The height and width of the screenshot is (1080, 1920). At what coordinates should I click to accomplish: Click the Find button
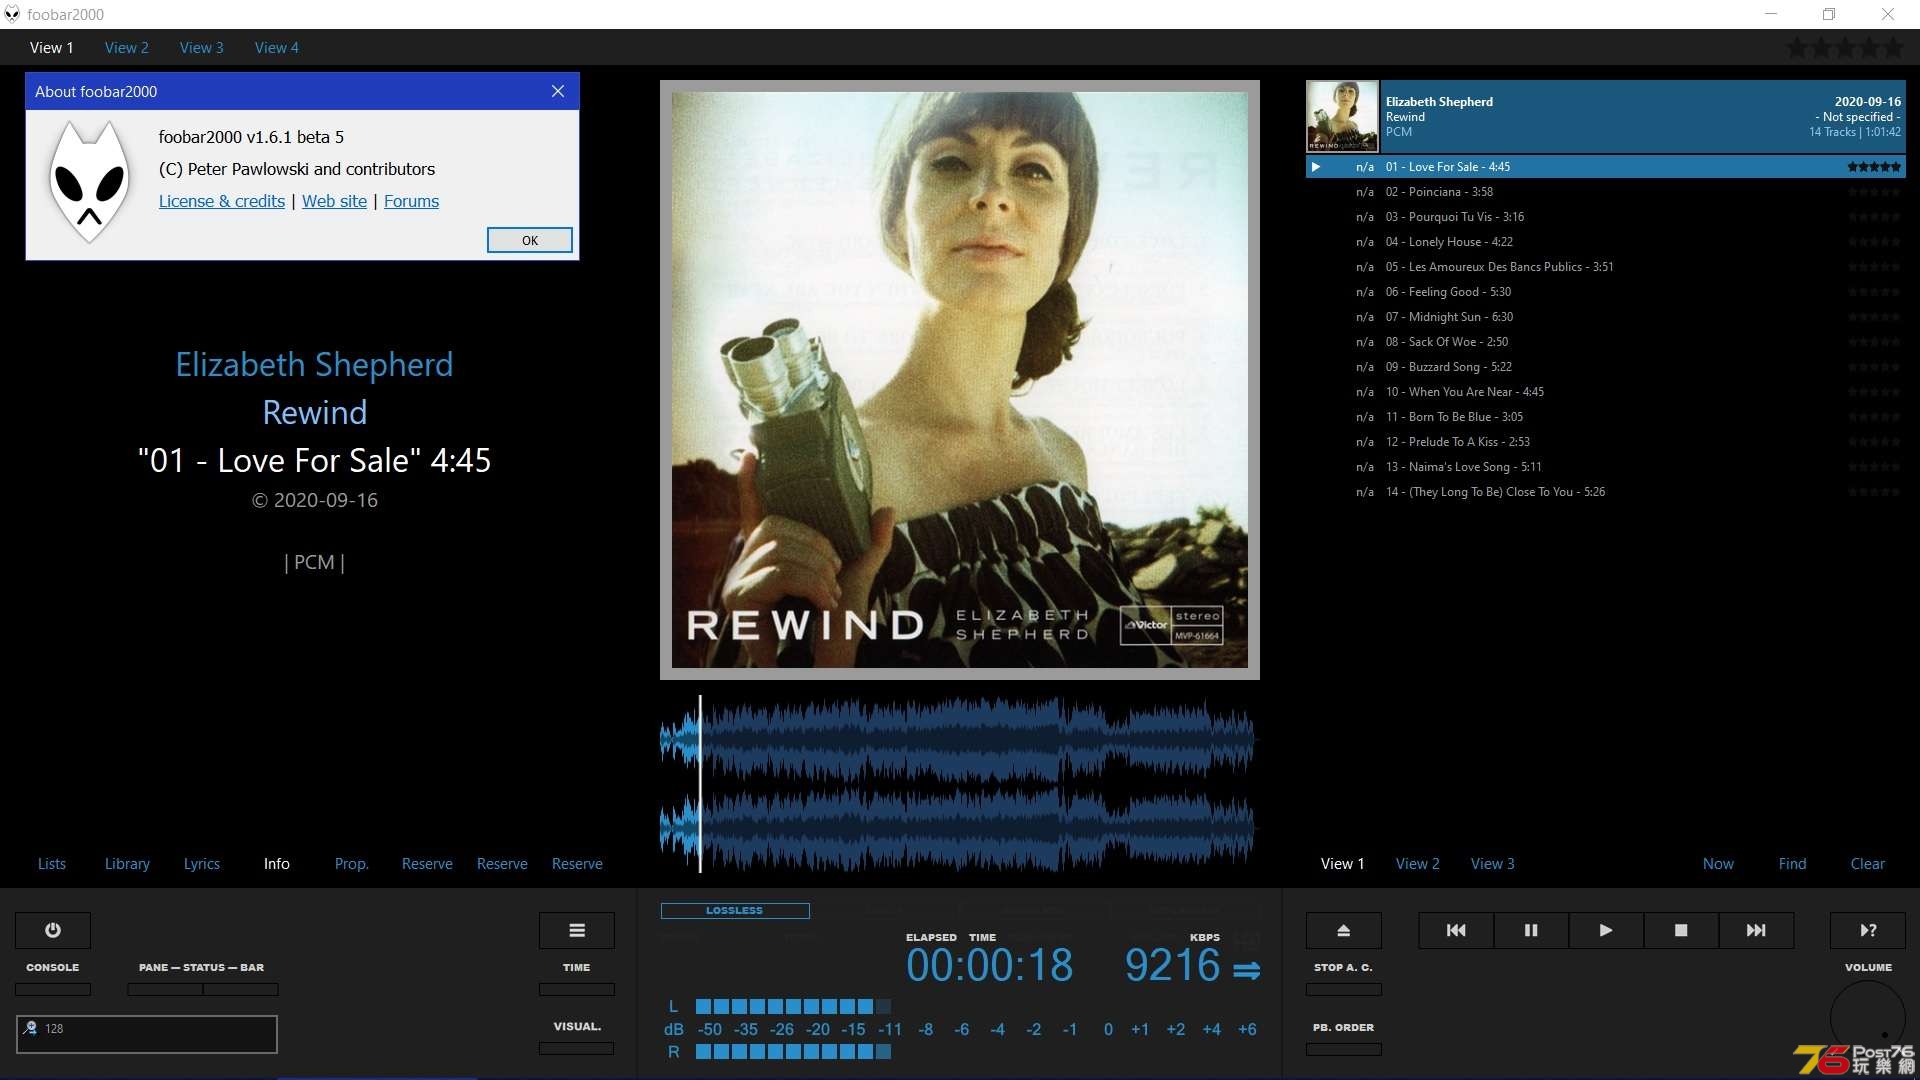pyautogui.click(x=1793, y=863)
